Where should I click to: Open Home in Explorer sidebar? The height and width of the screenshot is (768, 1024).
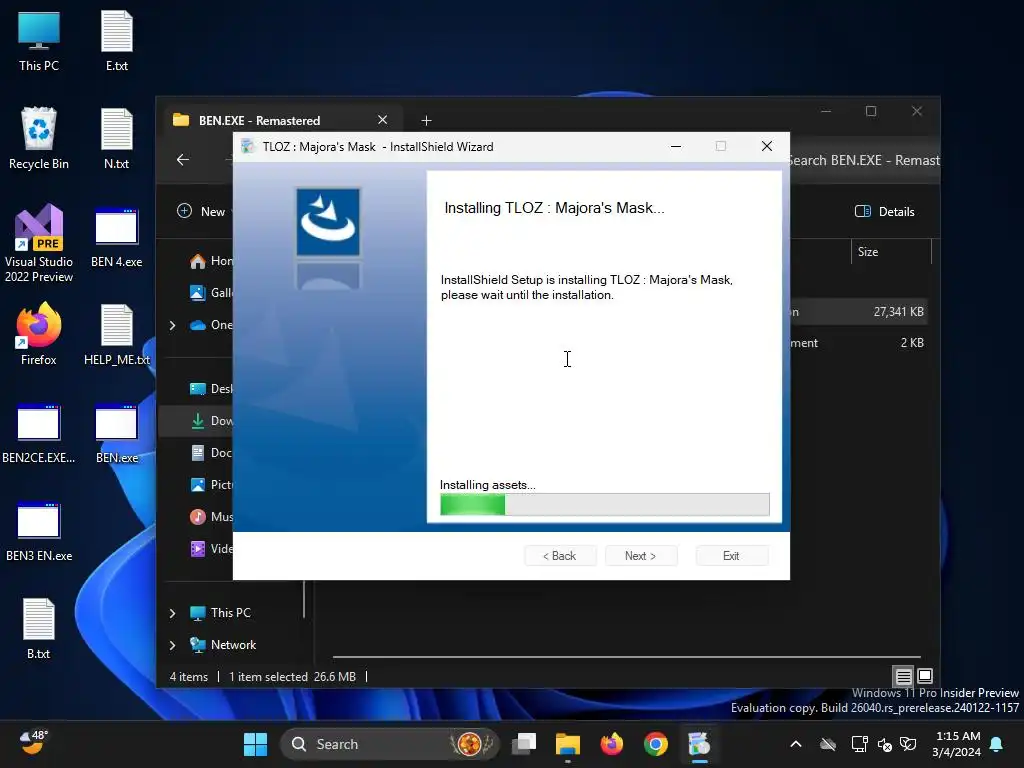point(210,261)
